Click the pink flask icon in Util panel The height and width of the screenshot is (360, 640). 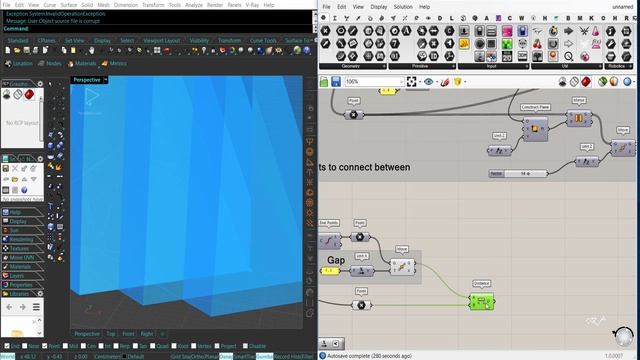[596, 31]
